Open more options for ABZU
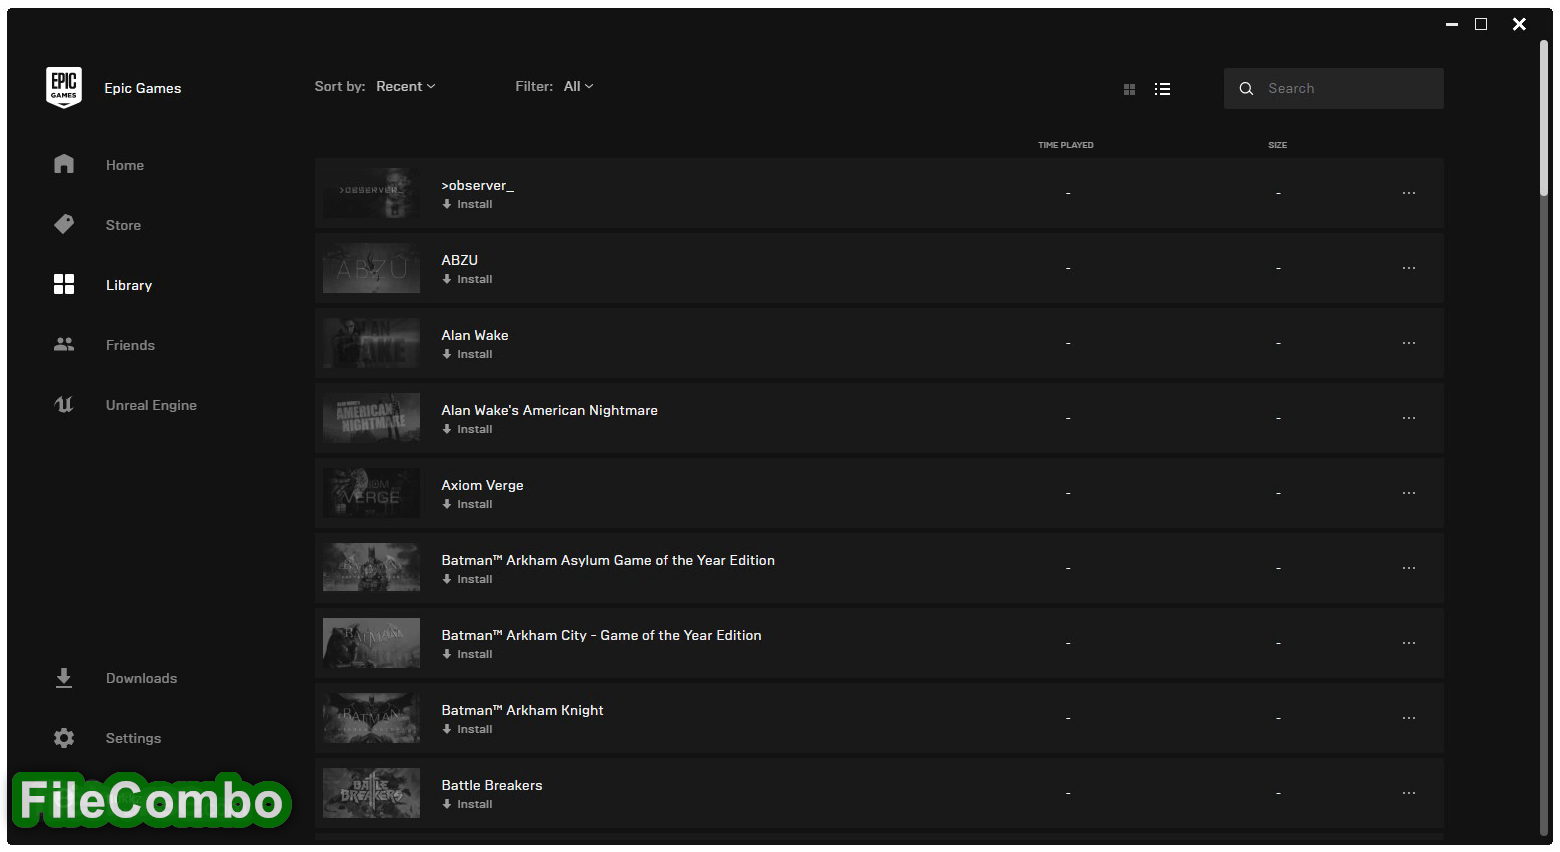Screen dimensions: 1560x852 [1409, 268]
